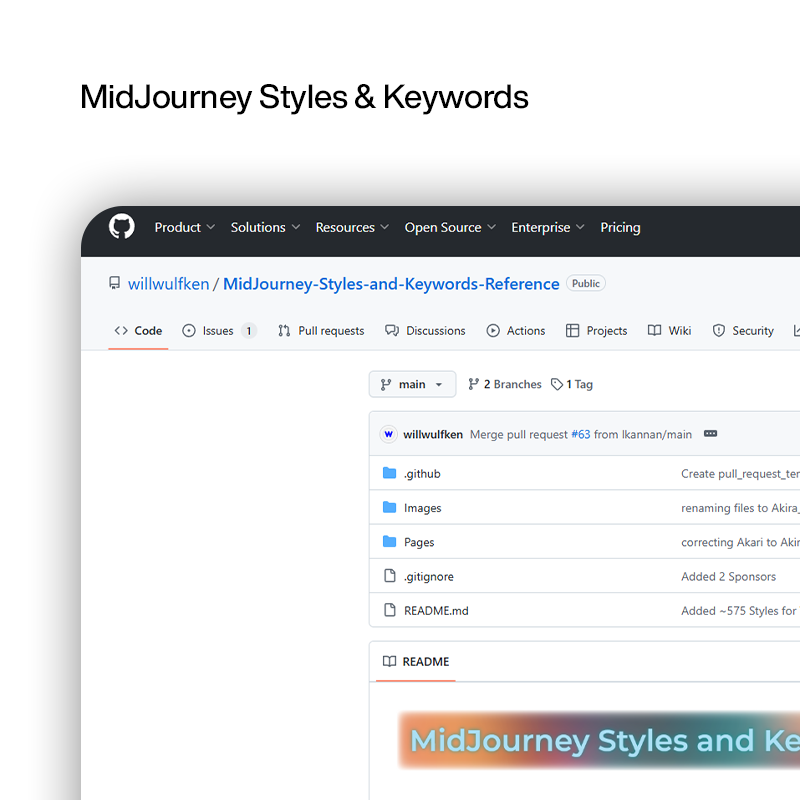The height and width of the screenshot is (800, 800).
Task: Expand commit details ellipsis button
Action: [x=710, y=434]
